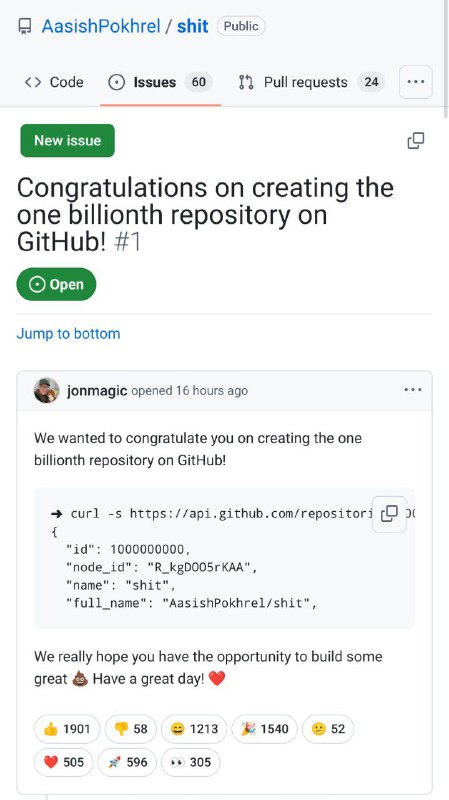The width and height of the screenshot is (449, 800).
Task: Add the confused face reaction 52
Action: [x=328, y=729]
